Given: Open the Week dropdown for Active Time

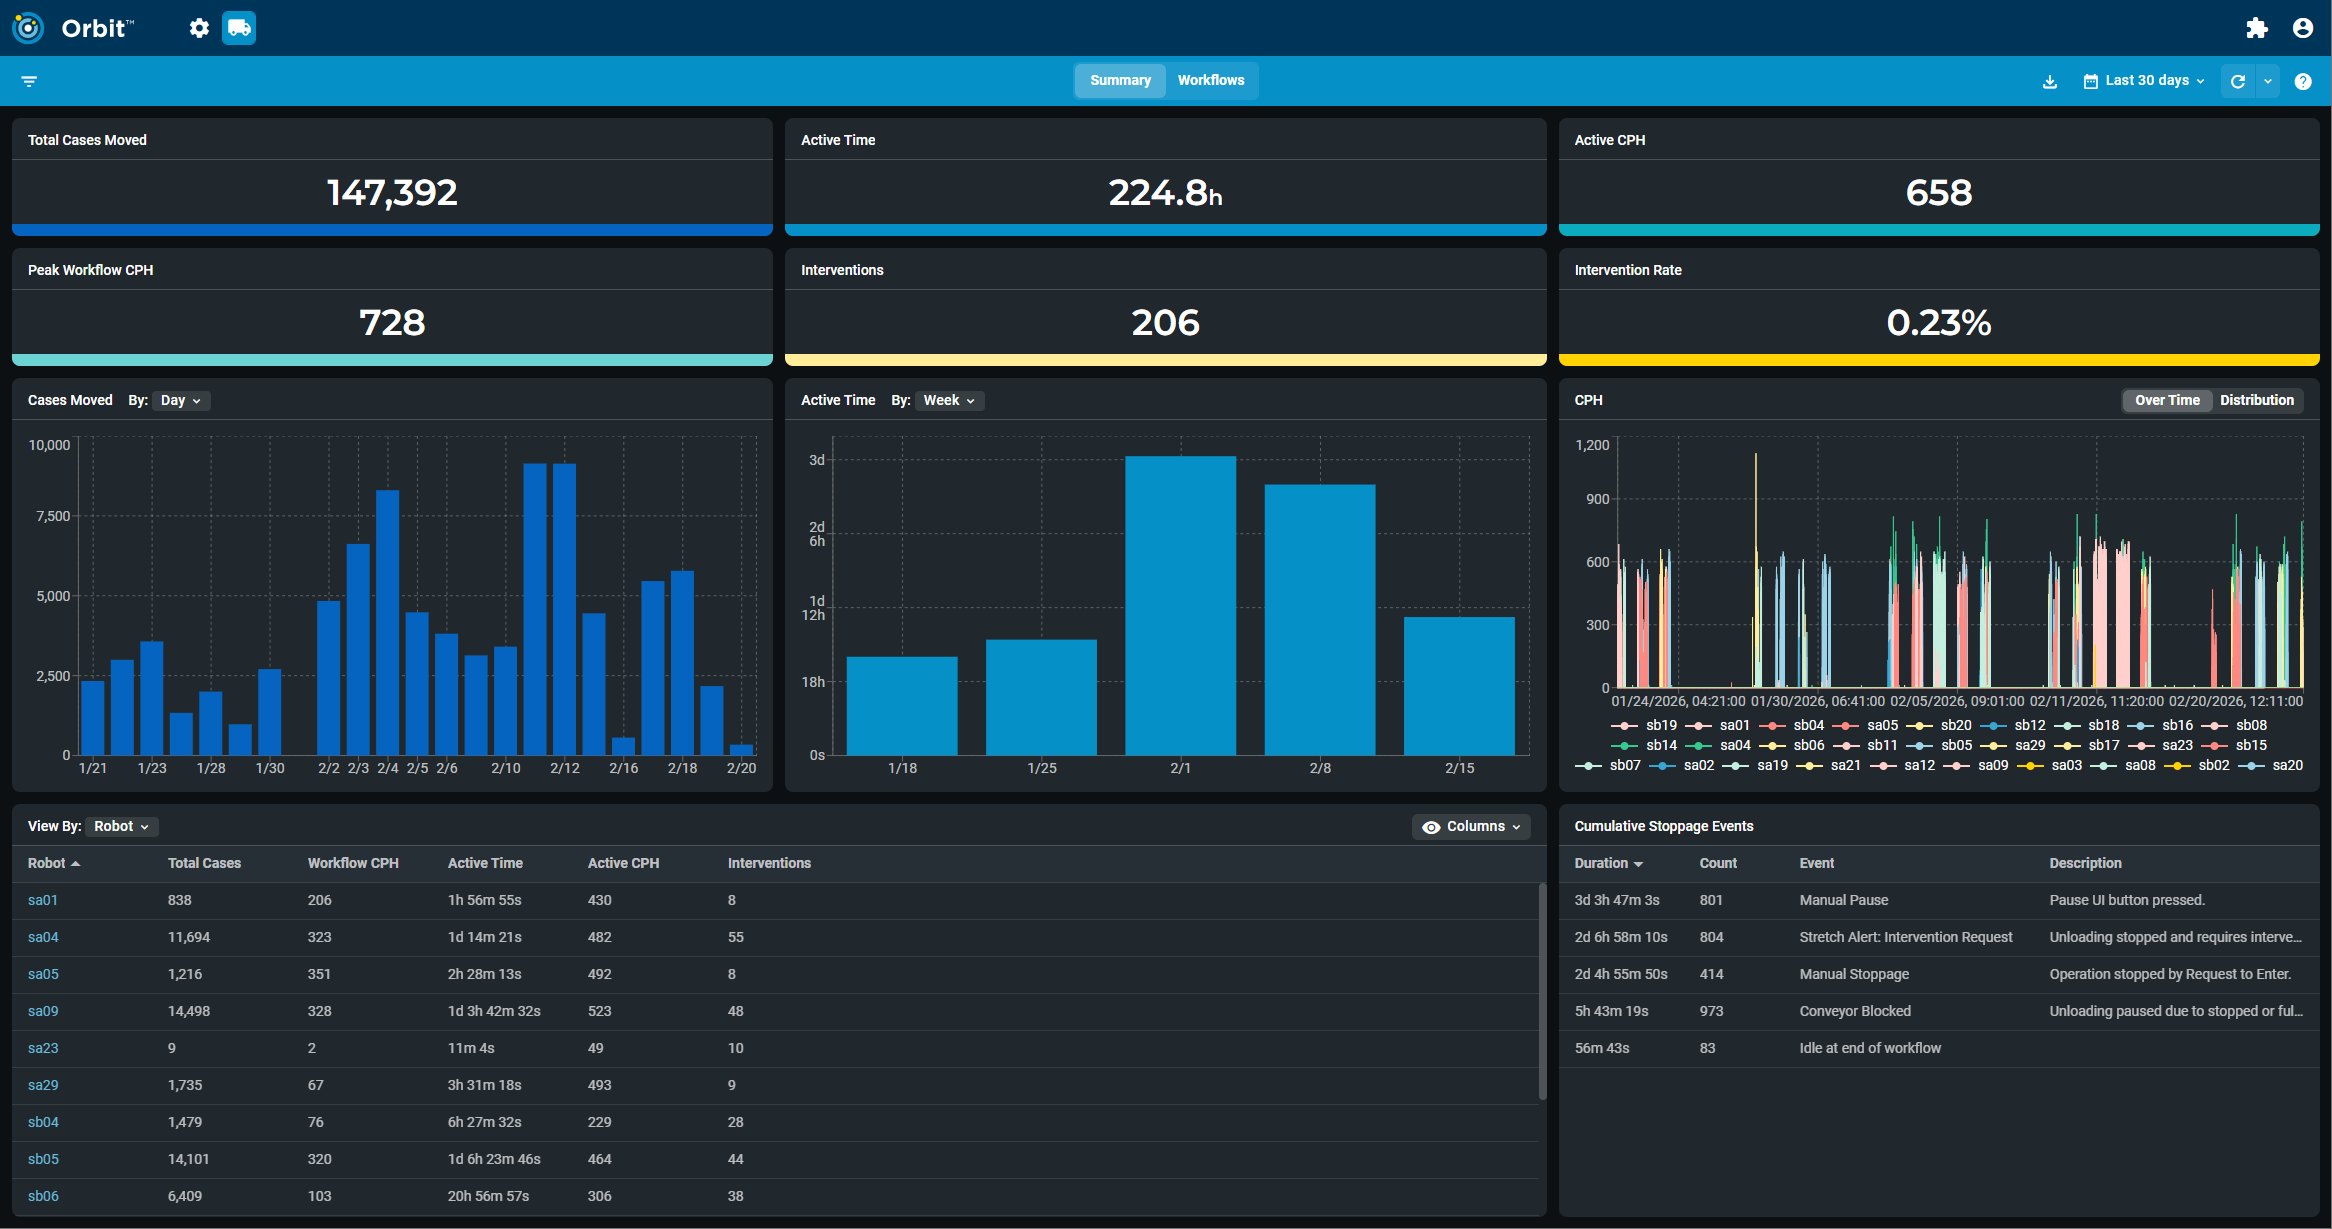Looking at the screenshot, I should [948, 400].
